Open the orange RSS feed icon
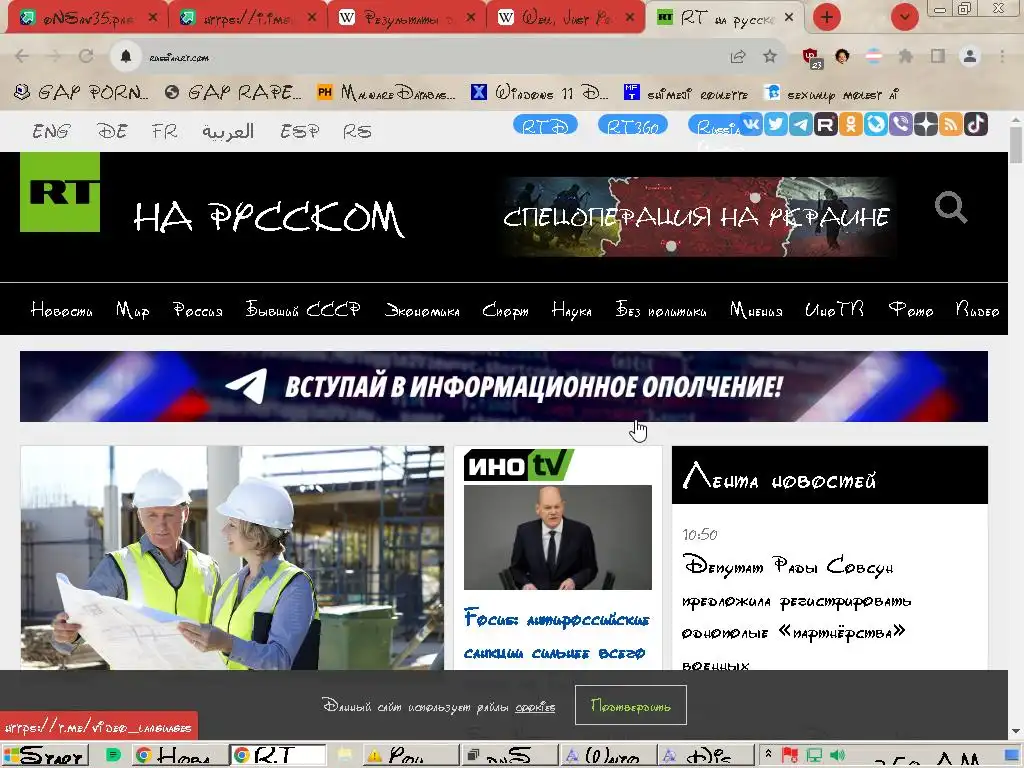Image resolution: width=1024 pixels, height=768 pixels. (x=950, y=124)
